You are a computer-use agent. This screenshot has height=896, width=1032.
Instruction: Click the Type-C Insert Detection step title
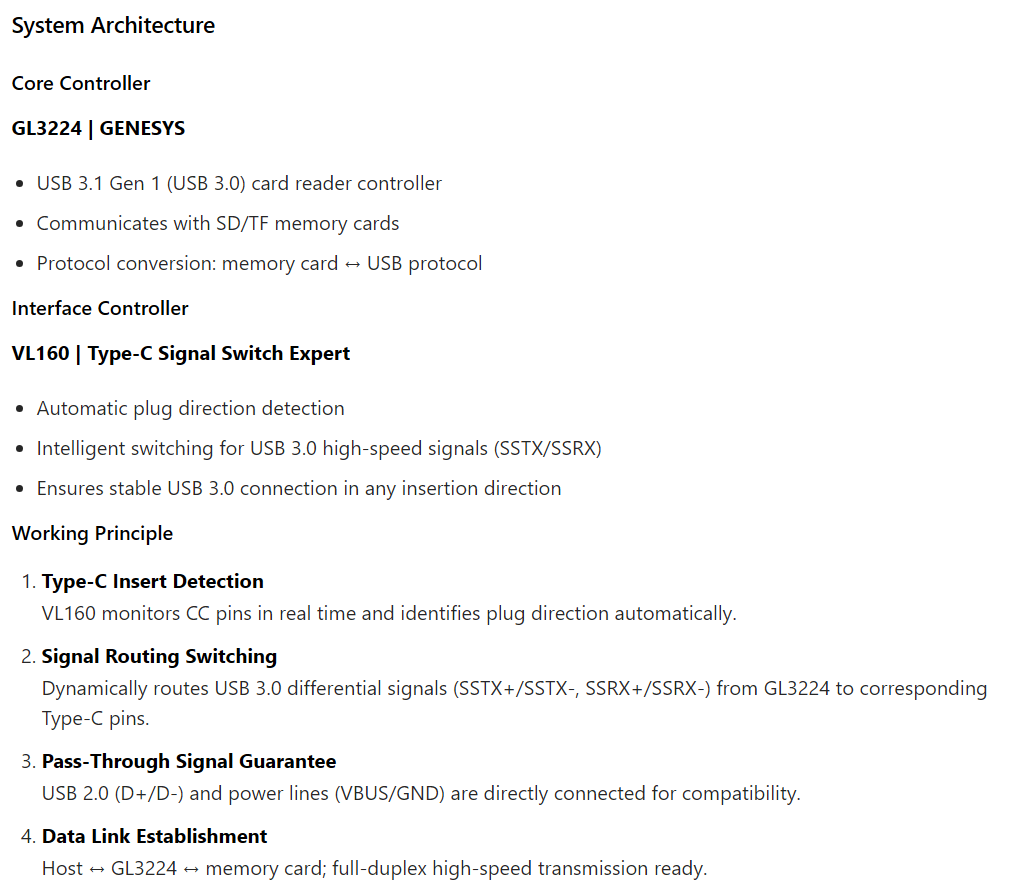[x=153, y=581]
